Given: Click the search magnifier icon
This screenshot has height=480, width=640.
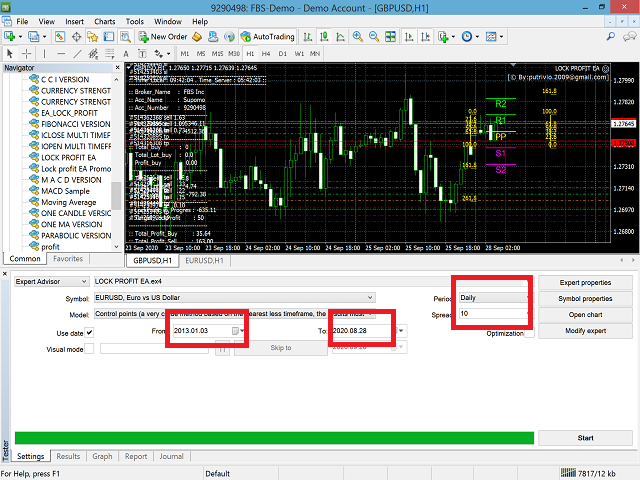Looking at the screenshot, I should pyautogui.click(x=611, y=37).
